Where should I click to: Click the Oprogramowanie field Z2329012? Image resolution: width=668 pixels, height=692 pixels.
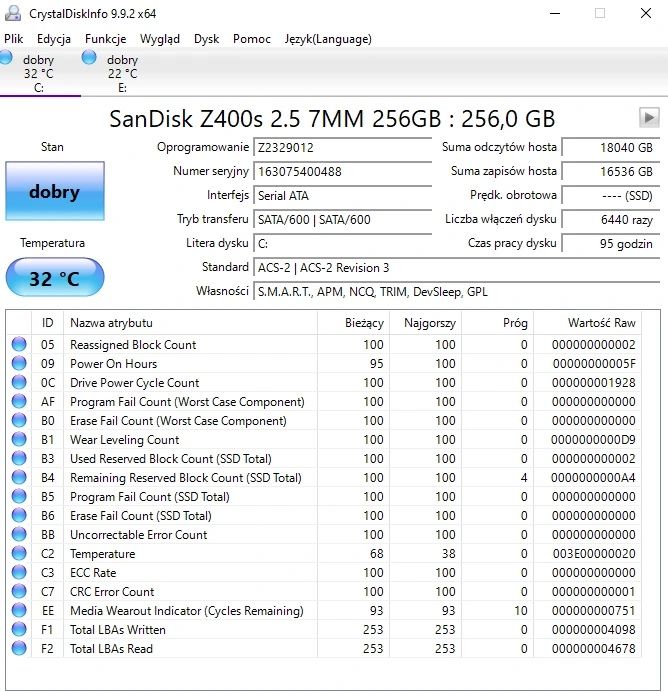(x=342, y=147)
